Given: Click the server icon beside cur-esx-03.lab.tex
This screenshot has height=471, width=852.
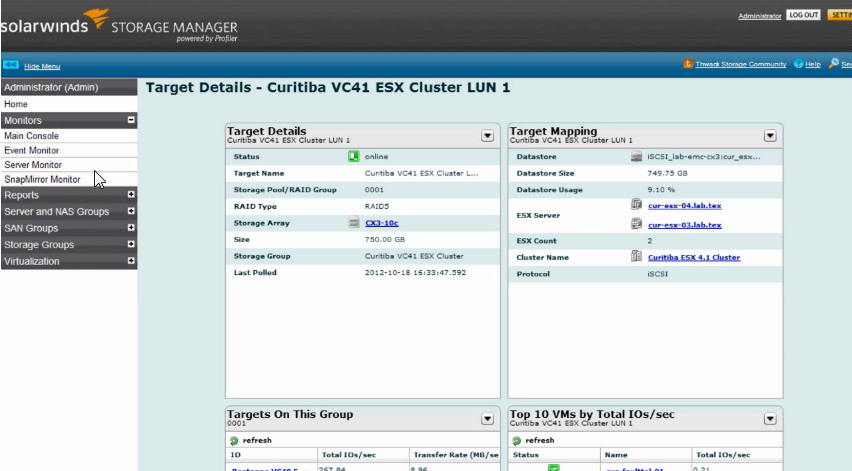Looking at the screenshot, I should pyautogui.click(x=636, y=224).
